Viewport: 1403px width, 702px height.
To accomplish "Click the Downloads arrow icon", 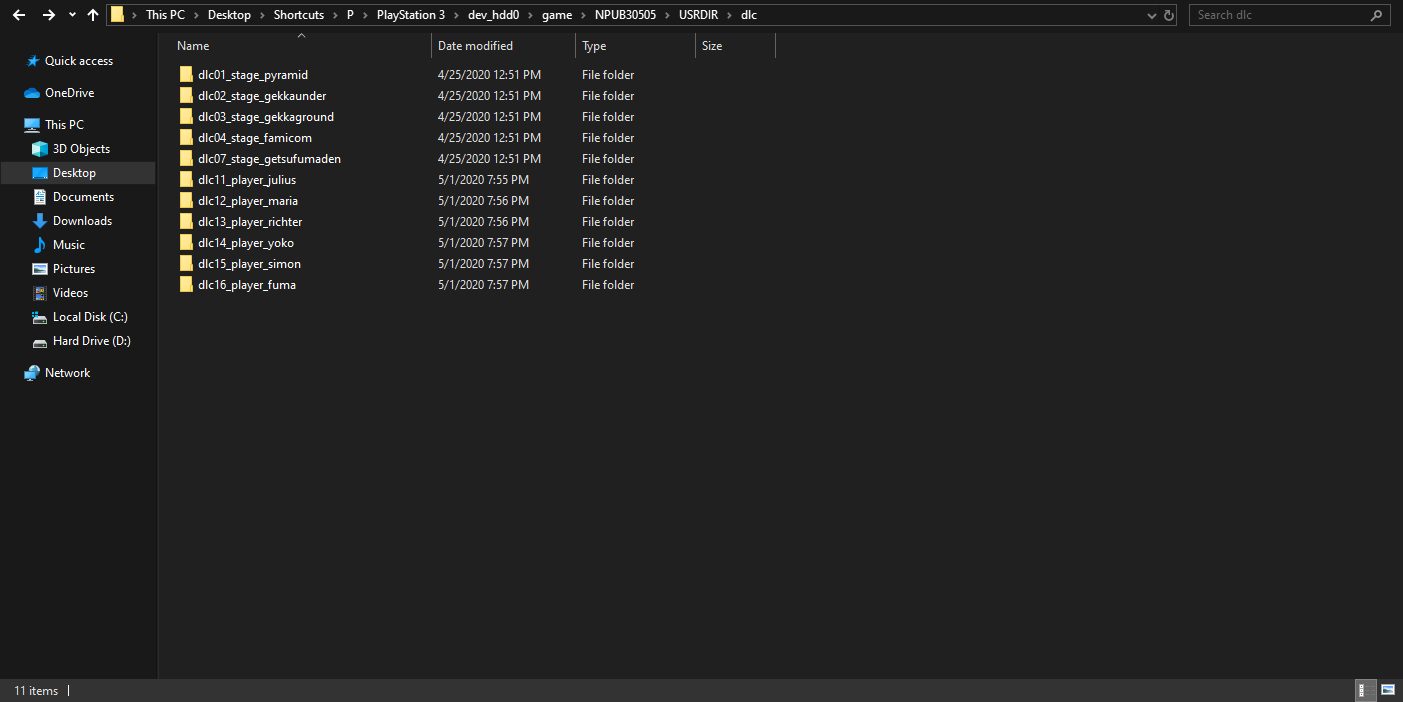I will tap(40, 221).
